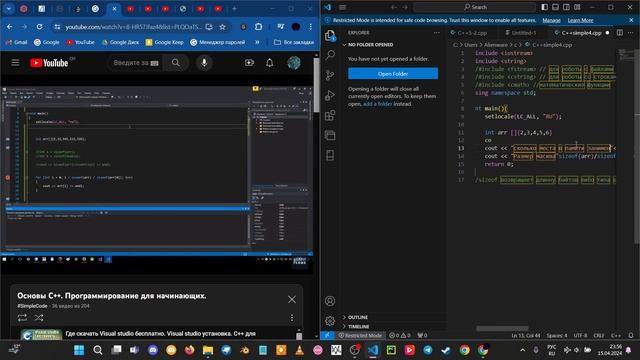Toggle the Secondary Side Bar layout in VS Code

[566, 7]
